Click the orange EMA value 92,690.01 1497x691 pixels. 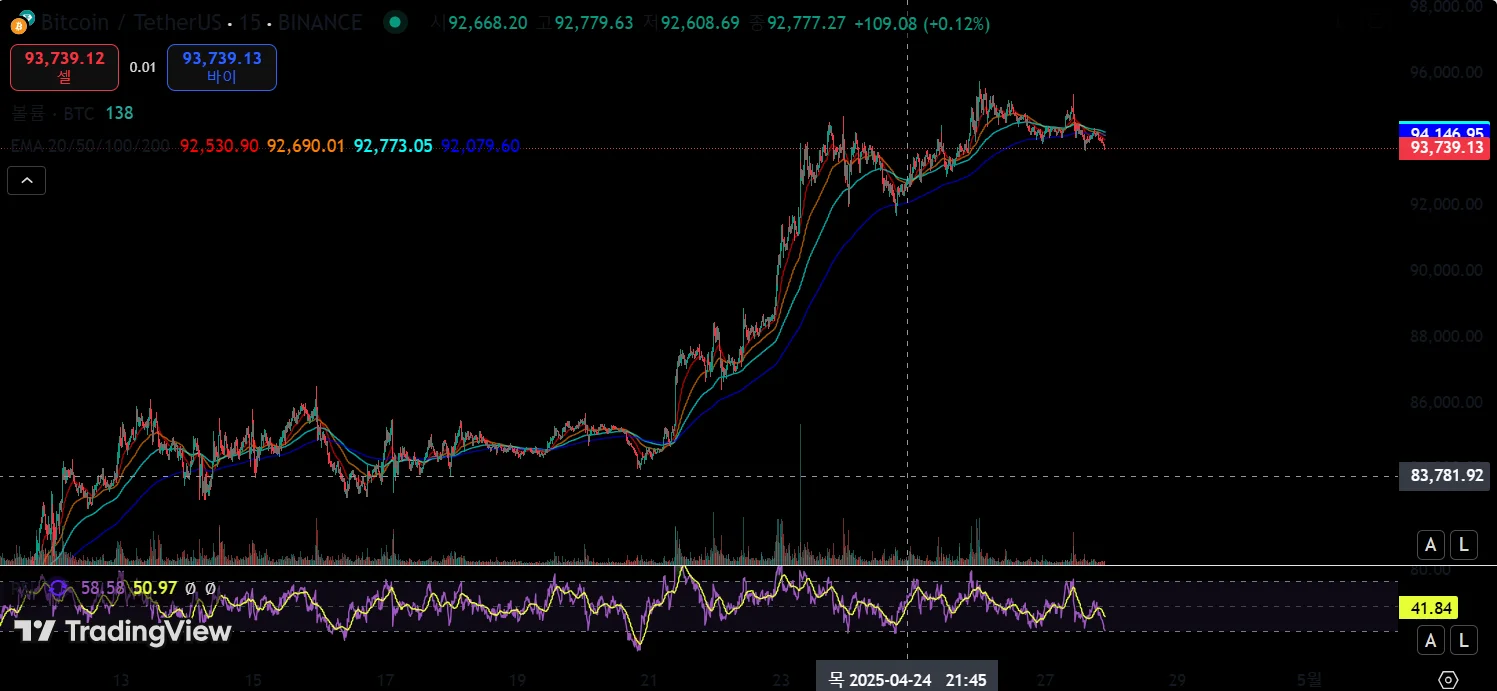(306, 146)
